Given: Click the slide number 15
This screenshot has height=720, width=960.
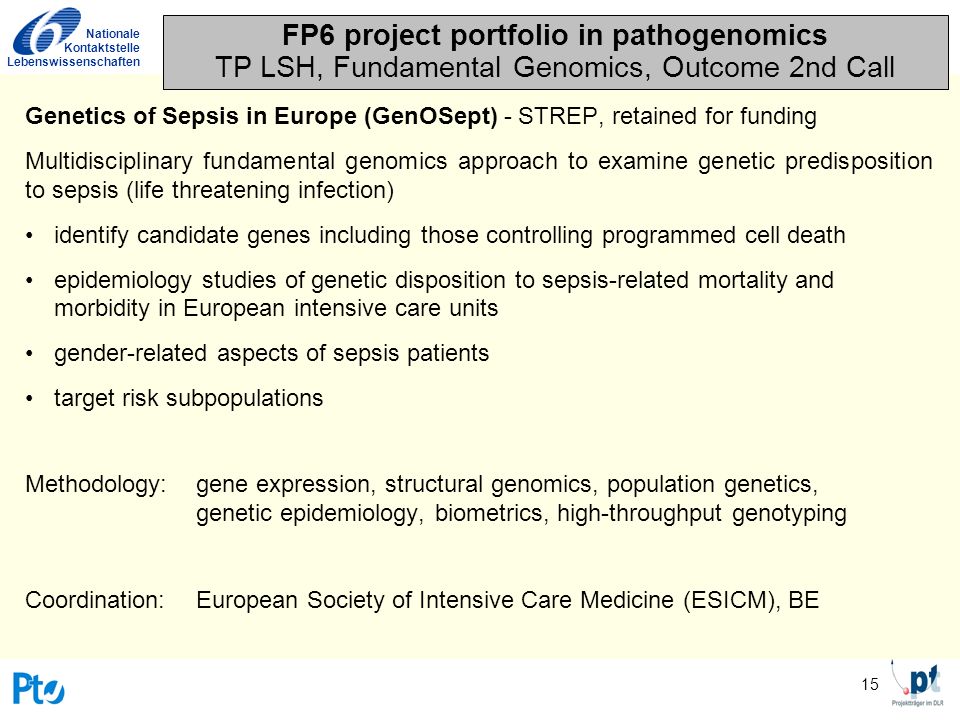Looking at the screenshot, I should (x=869, y=684).
